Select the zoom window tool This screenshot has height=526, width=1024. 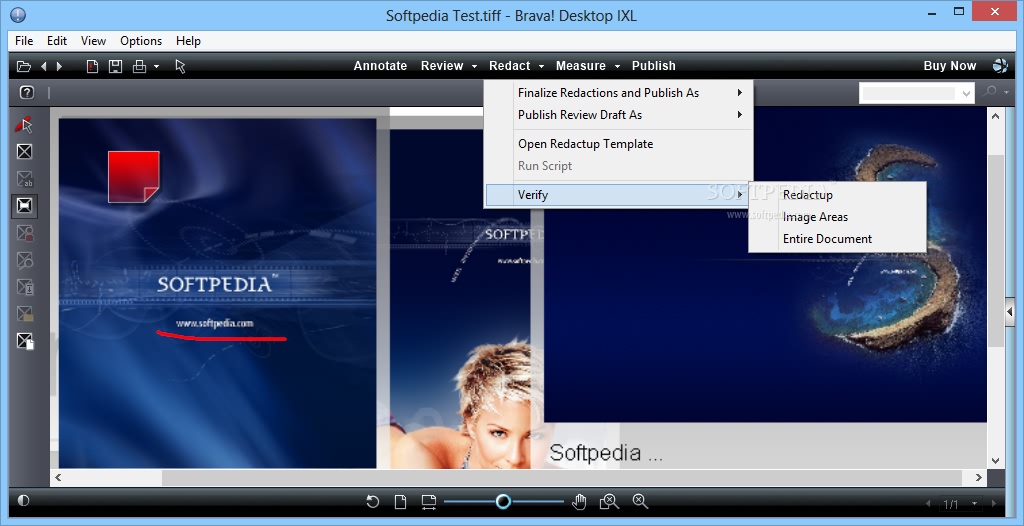pyautogui.click(x=609, y=502)
